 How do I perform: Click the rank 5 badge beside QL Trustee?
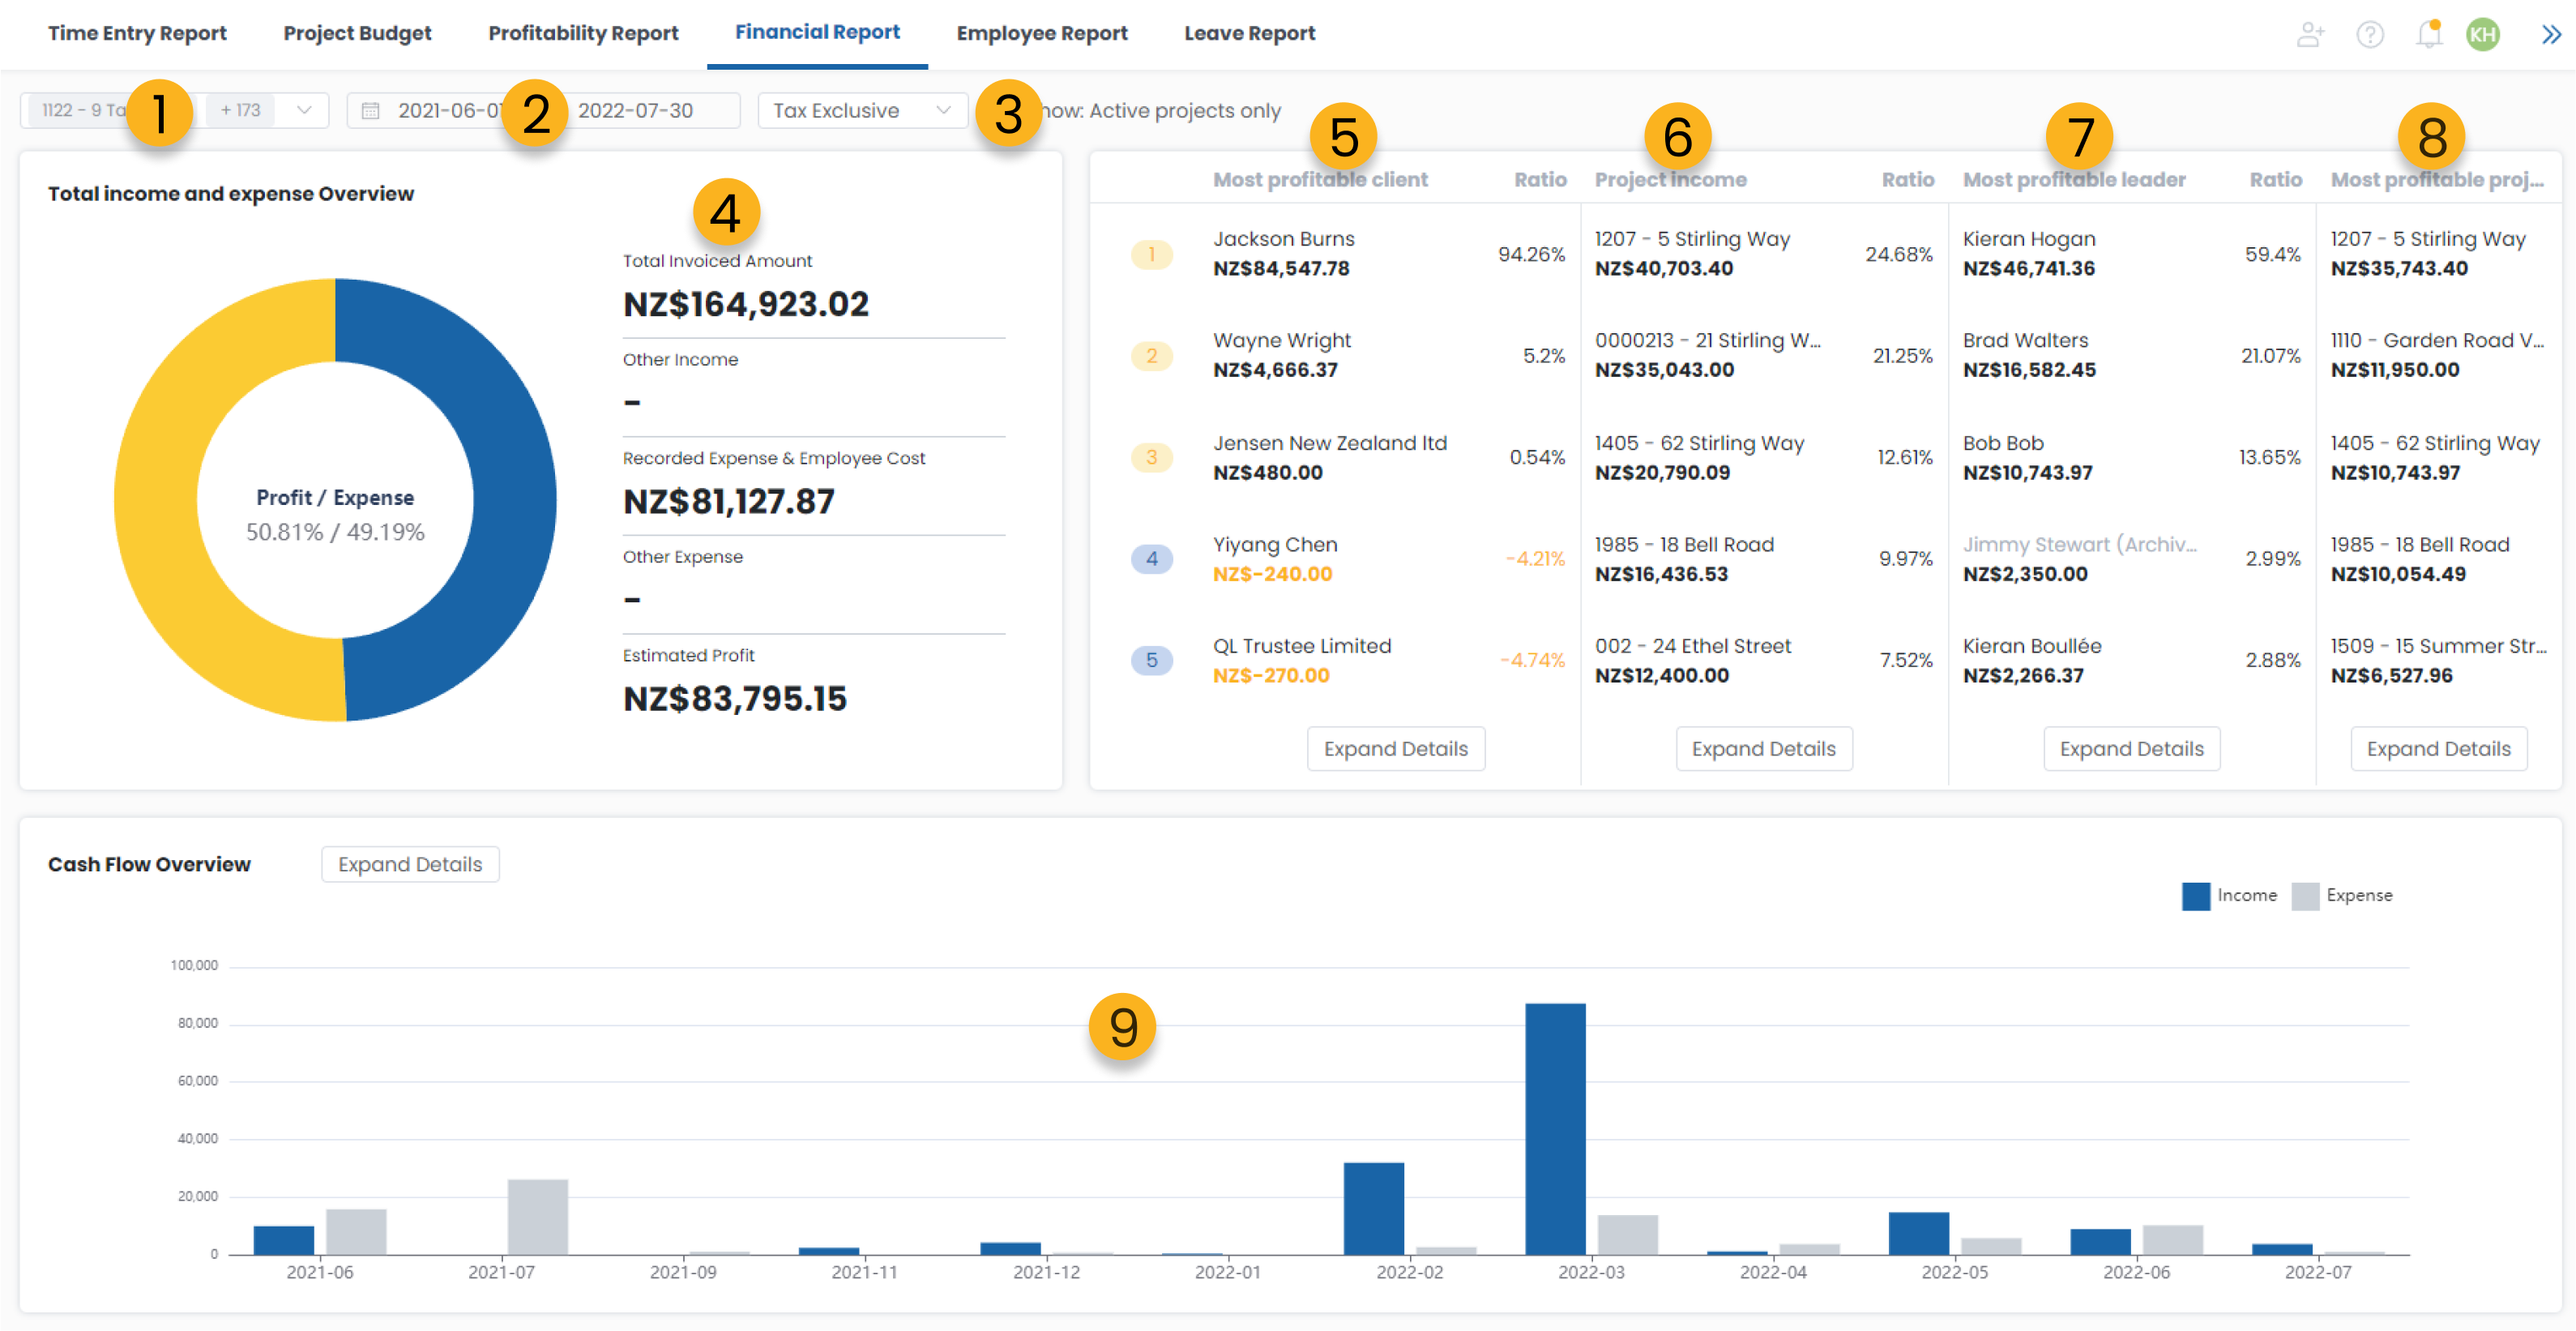(x=1151, y=660)
